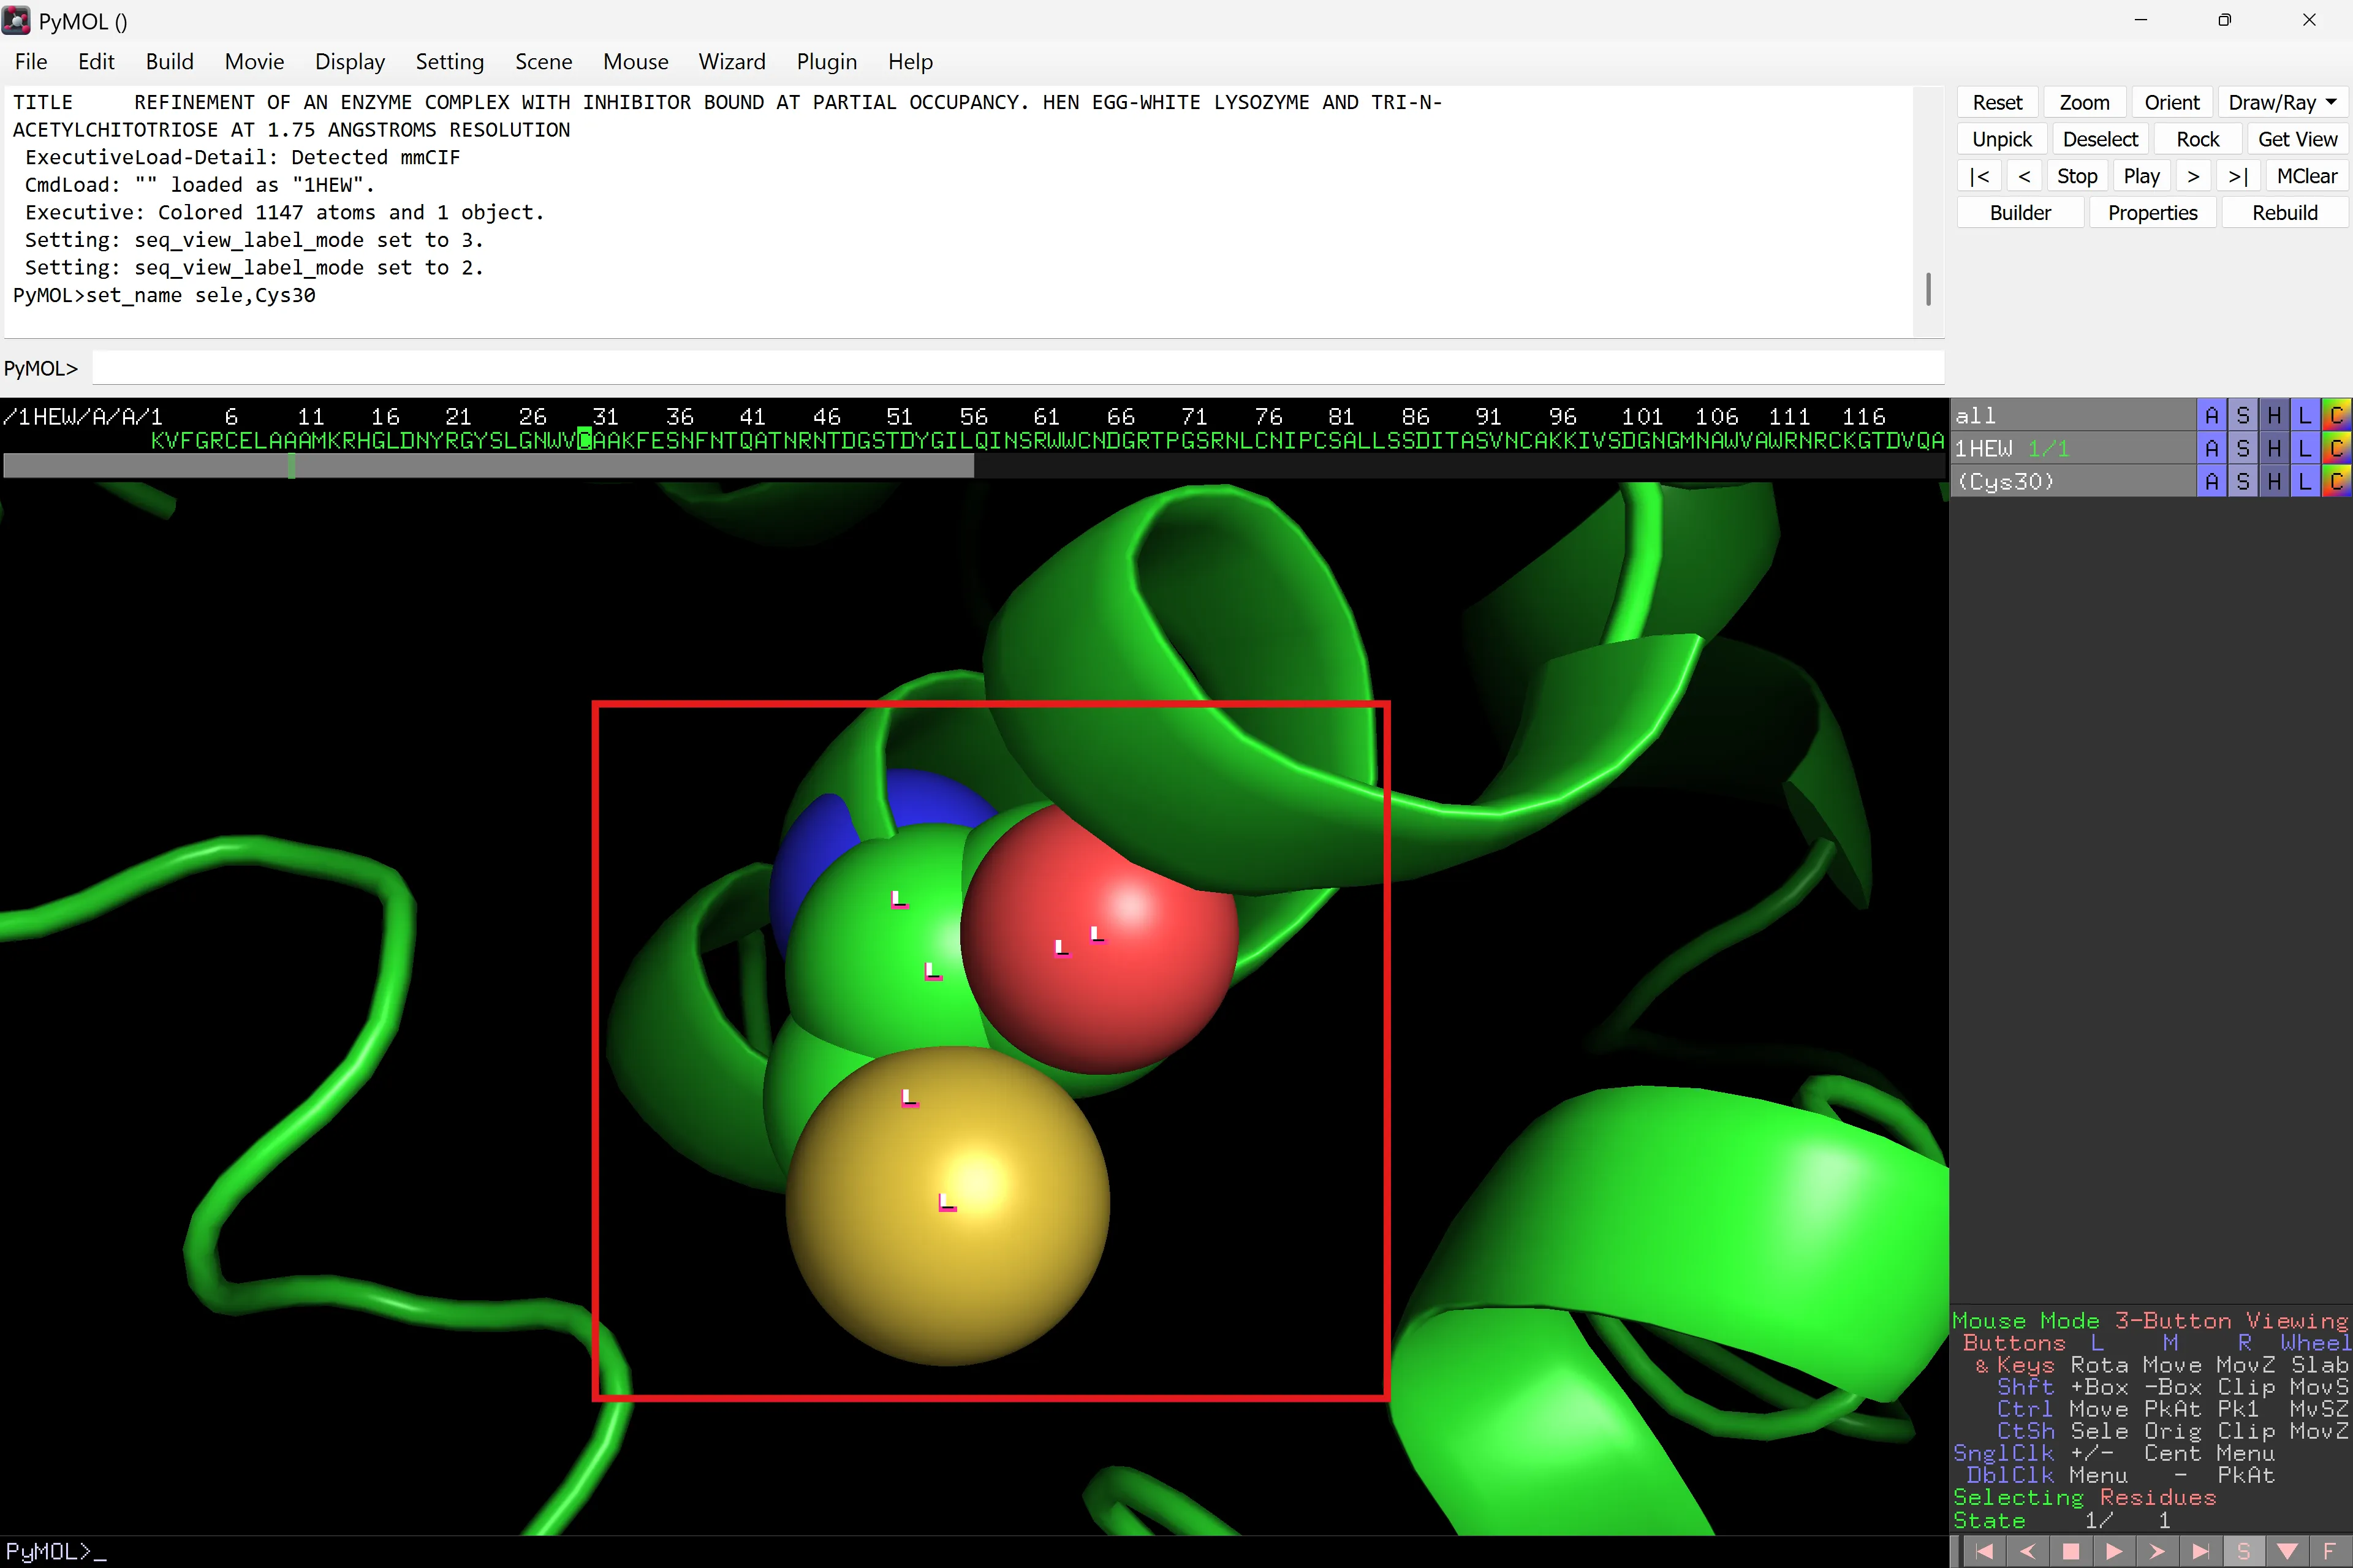
Task: Toggle fullscreen with pink F button
Action: tap(2329, 1551)
